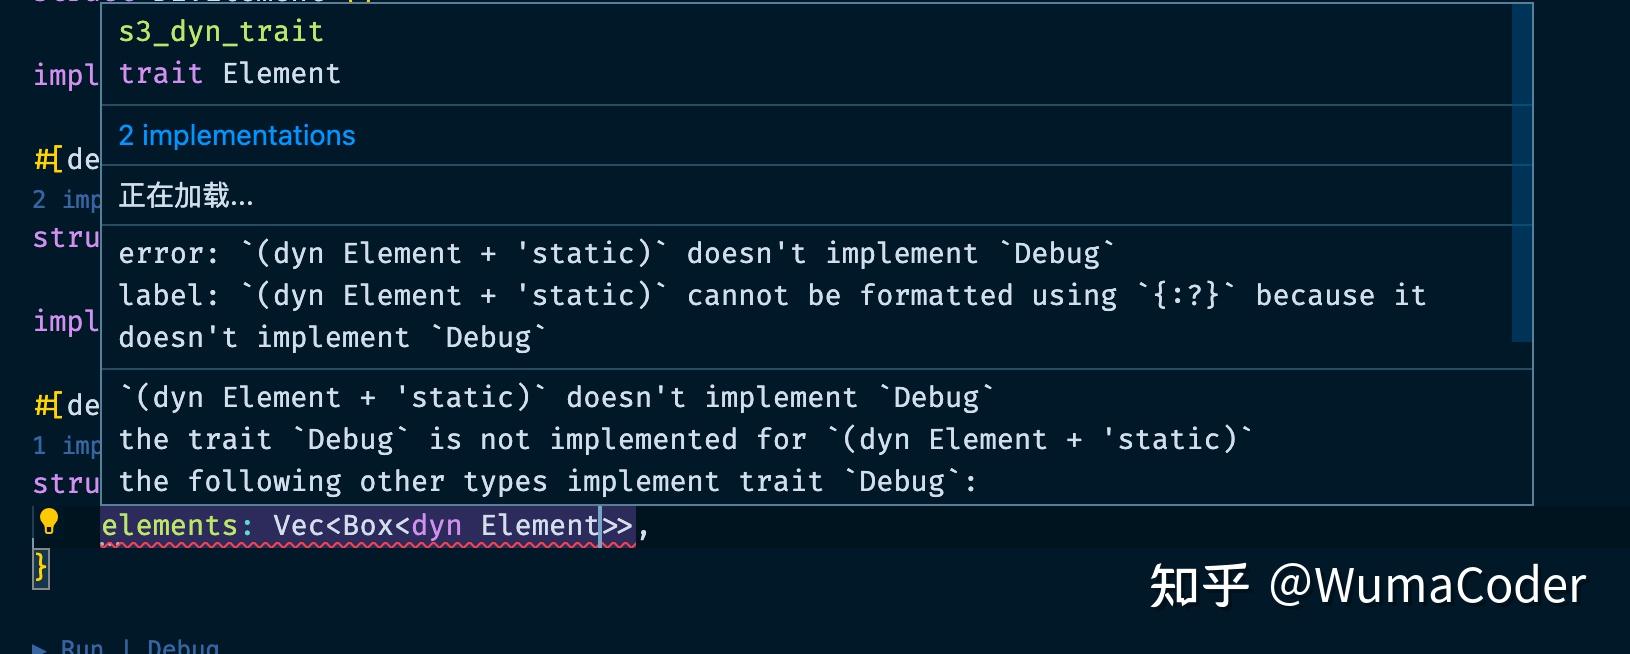Click the "s3_dyn_trait" module path in hover
The width and height of the screenshot is (1630, 654).
click(x=221, y=32)
